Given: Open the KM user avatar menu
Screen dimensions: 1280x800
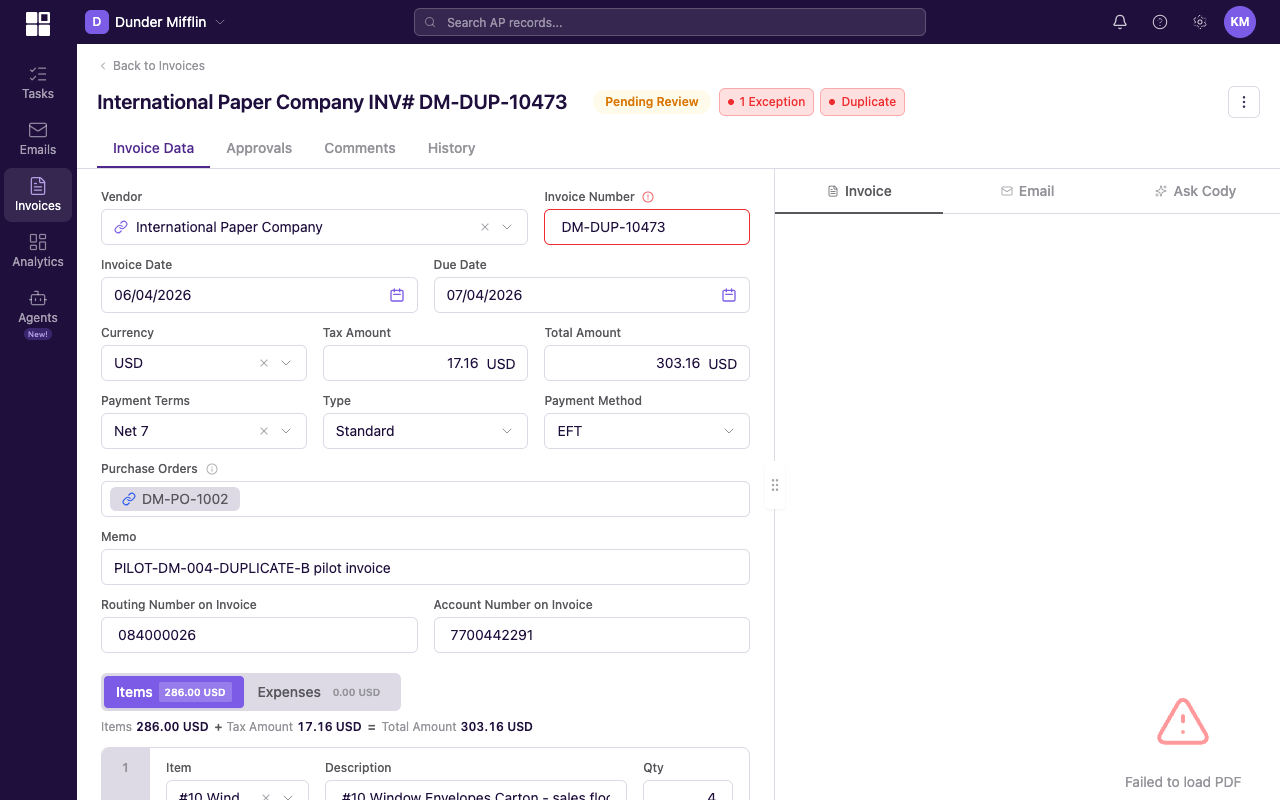Looking at the screenshot, I should tap(1240, 22).
